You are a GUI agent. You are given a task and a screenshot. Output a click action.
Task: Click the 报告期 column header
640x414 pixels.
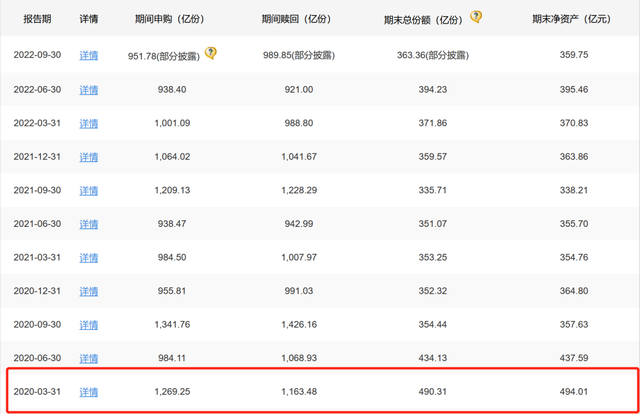tap(37, 19)
